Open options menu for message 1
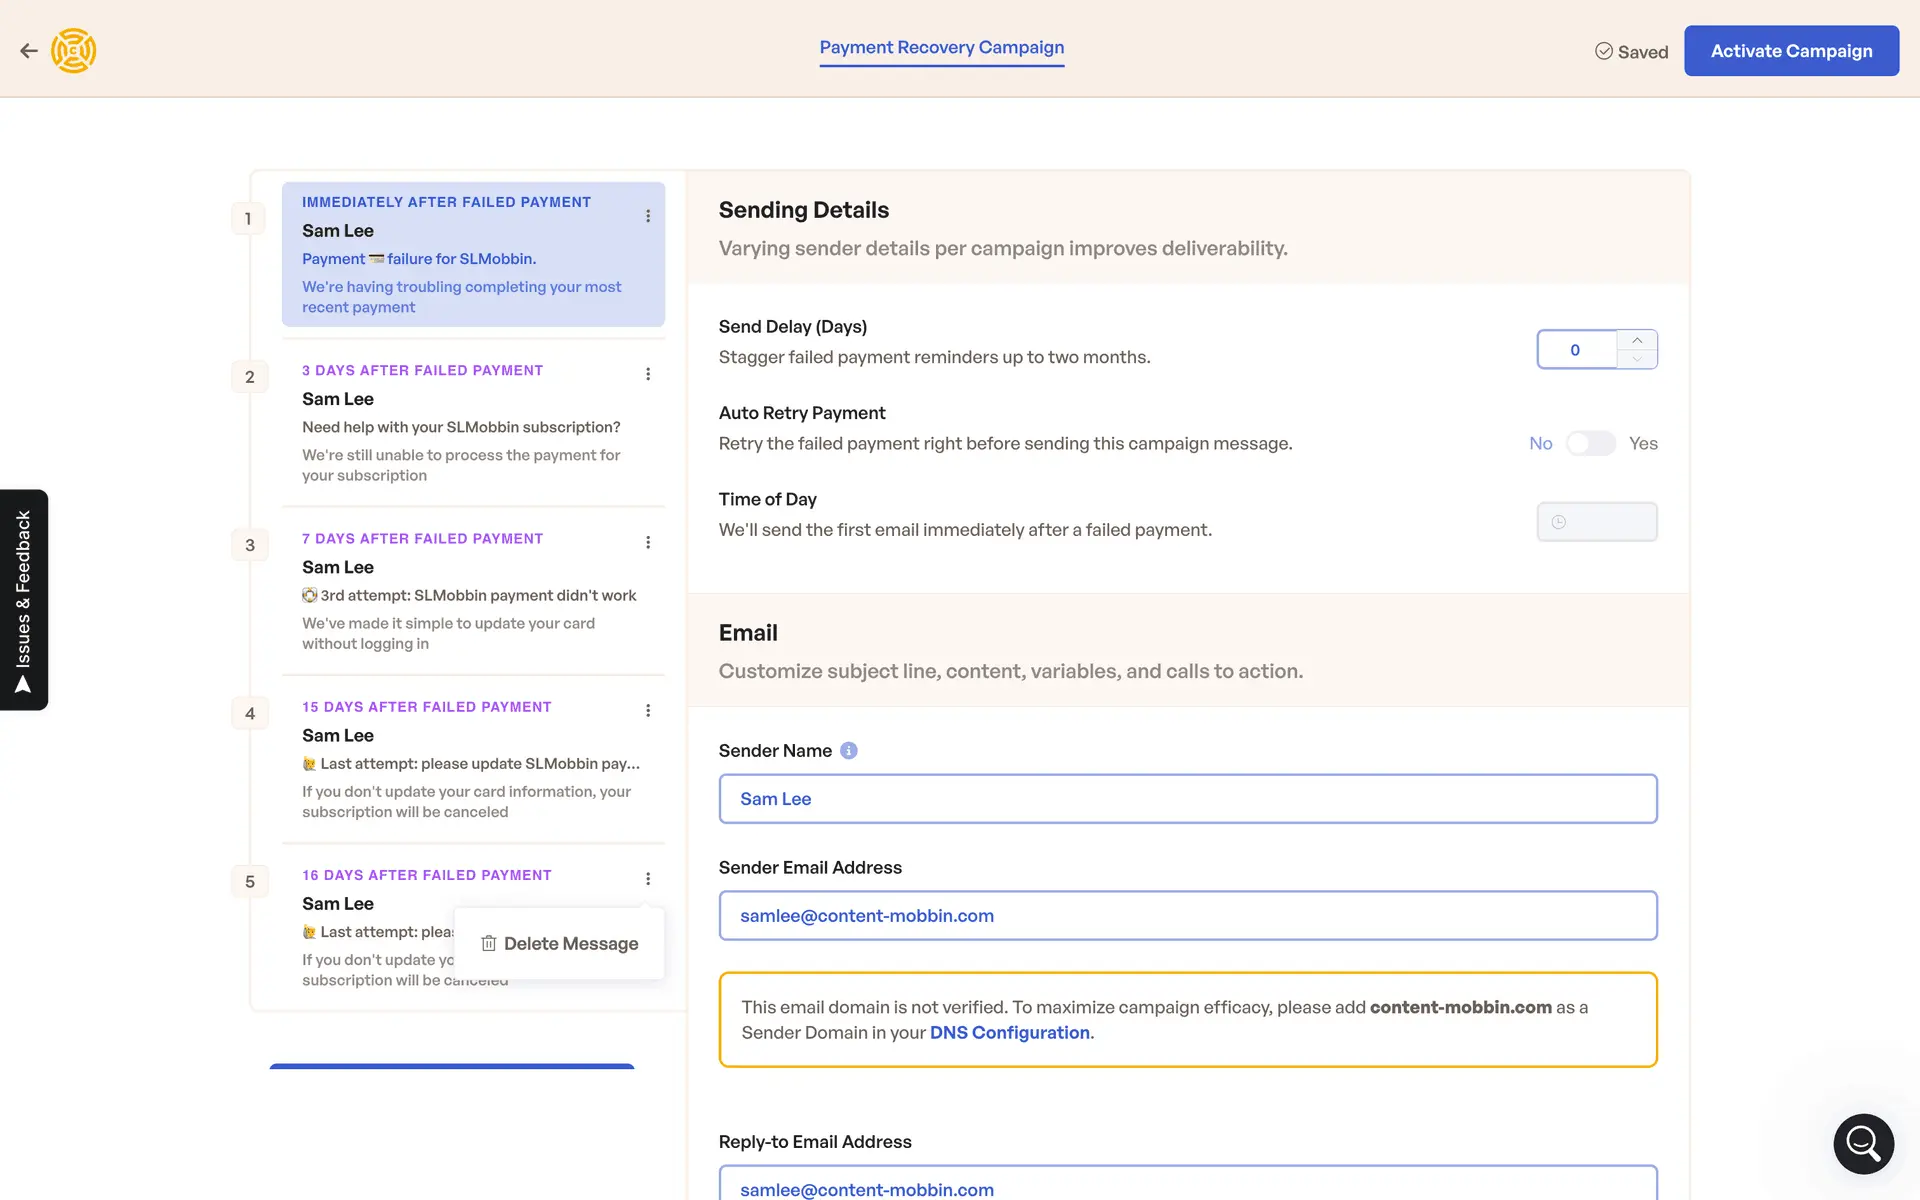The width and height of the screenshot is (1920, 1200). click(x=648, y=216)
